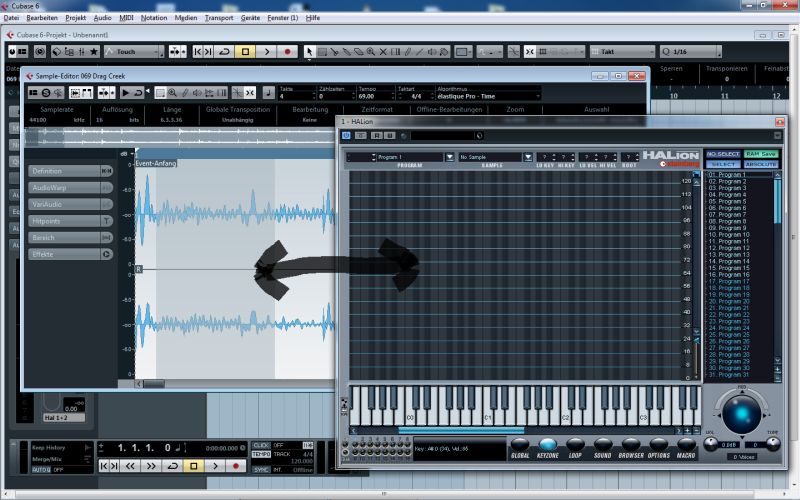Open the élastique Pro - Time algorithm dropdown
The image size is (800, 500).
[488, 96]
